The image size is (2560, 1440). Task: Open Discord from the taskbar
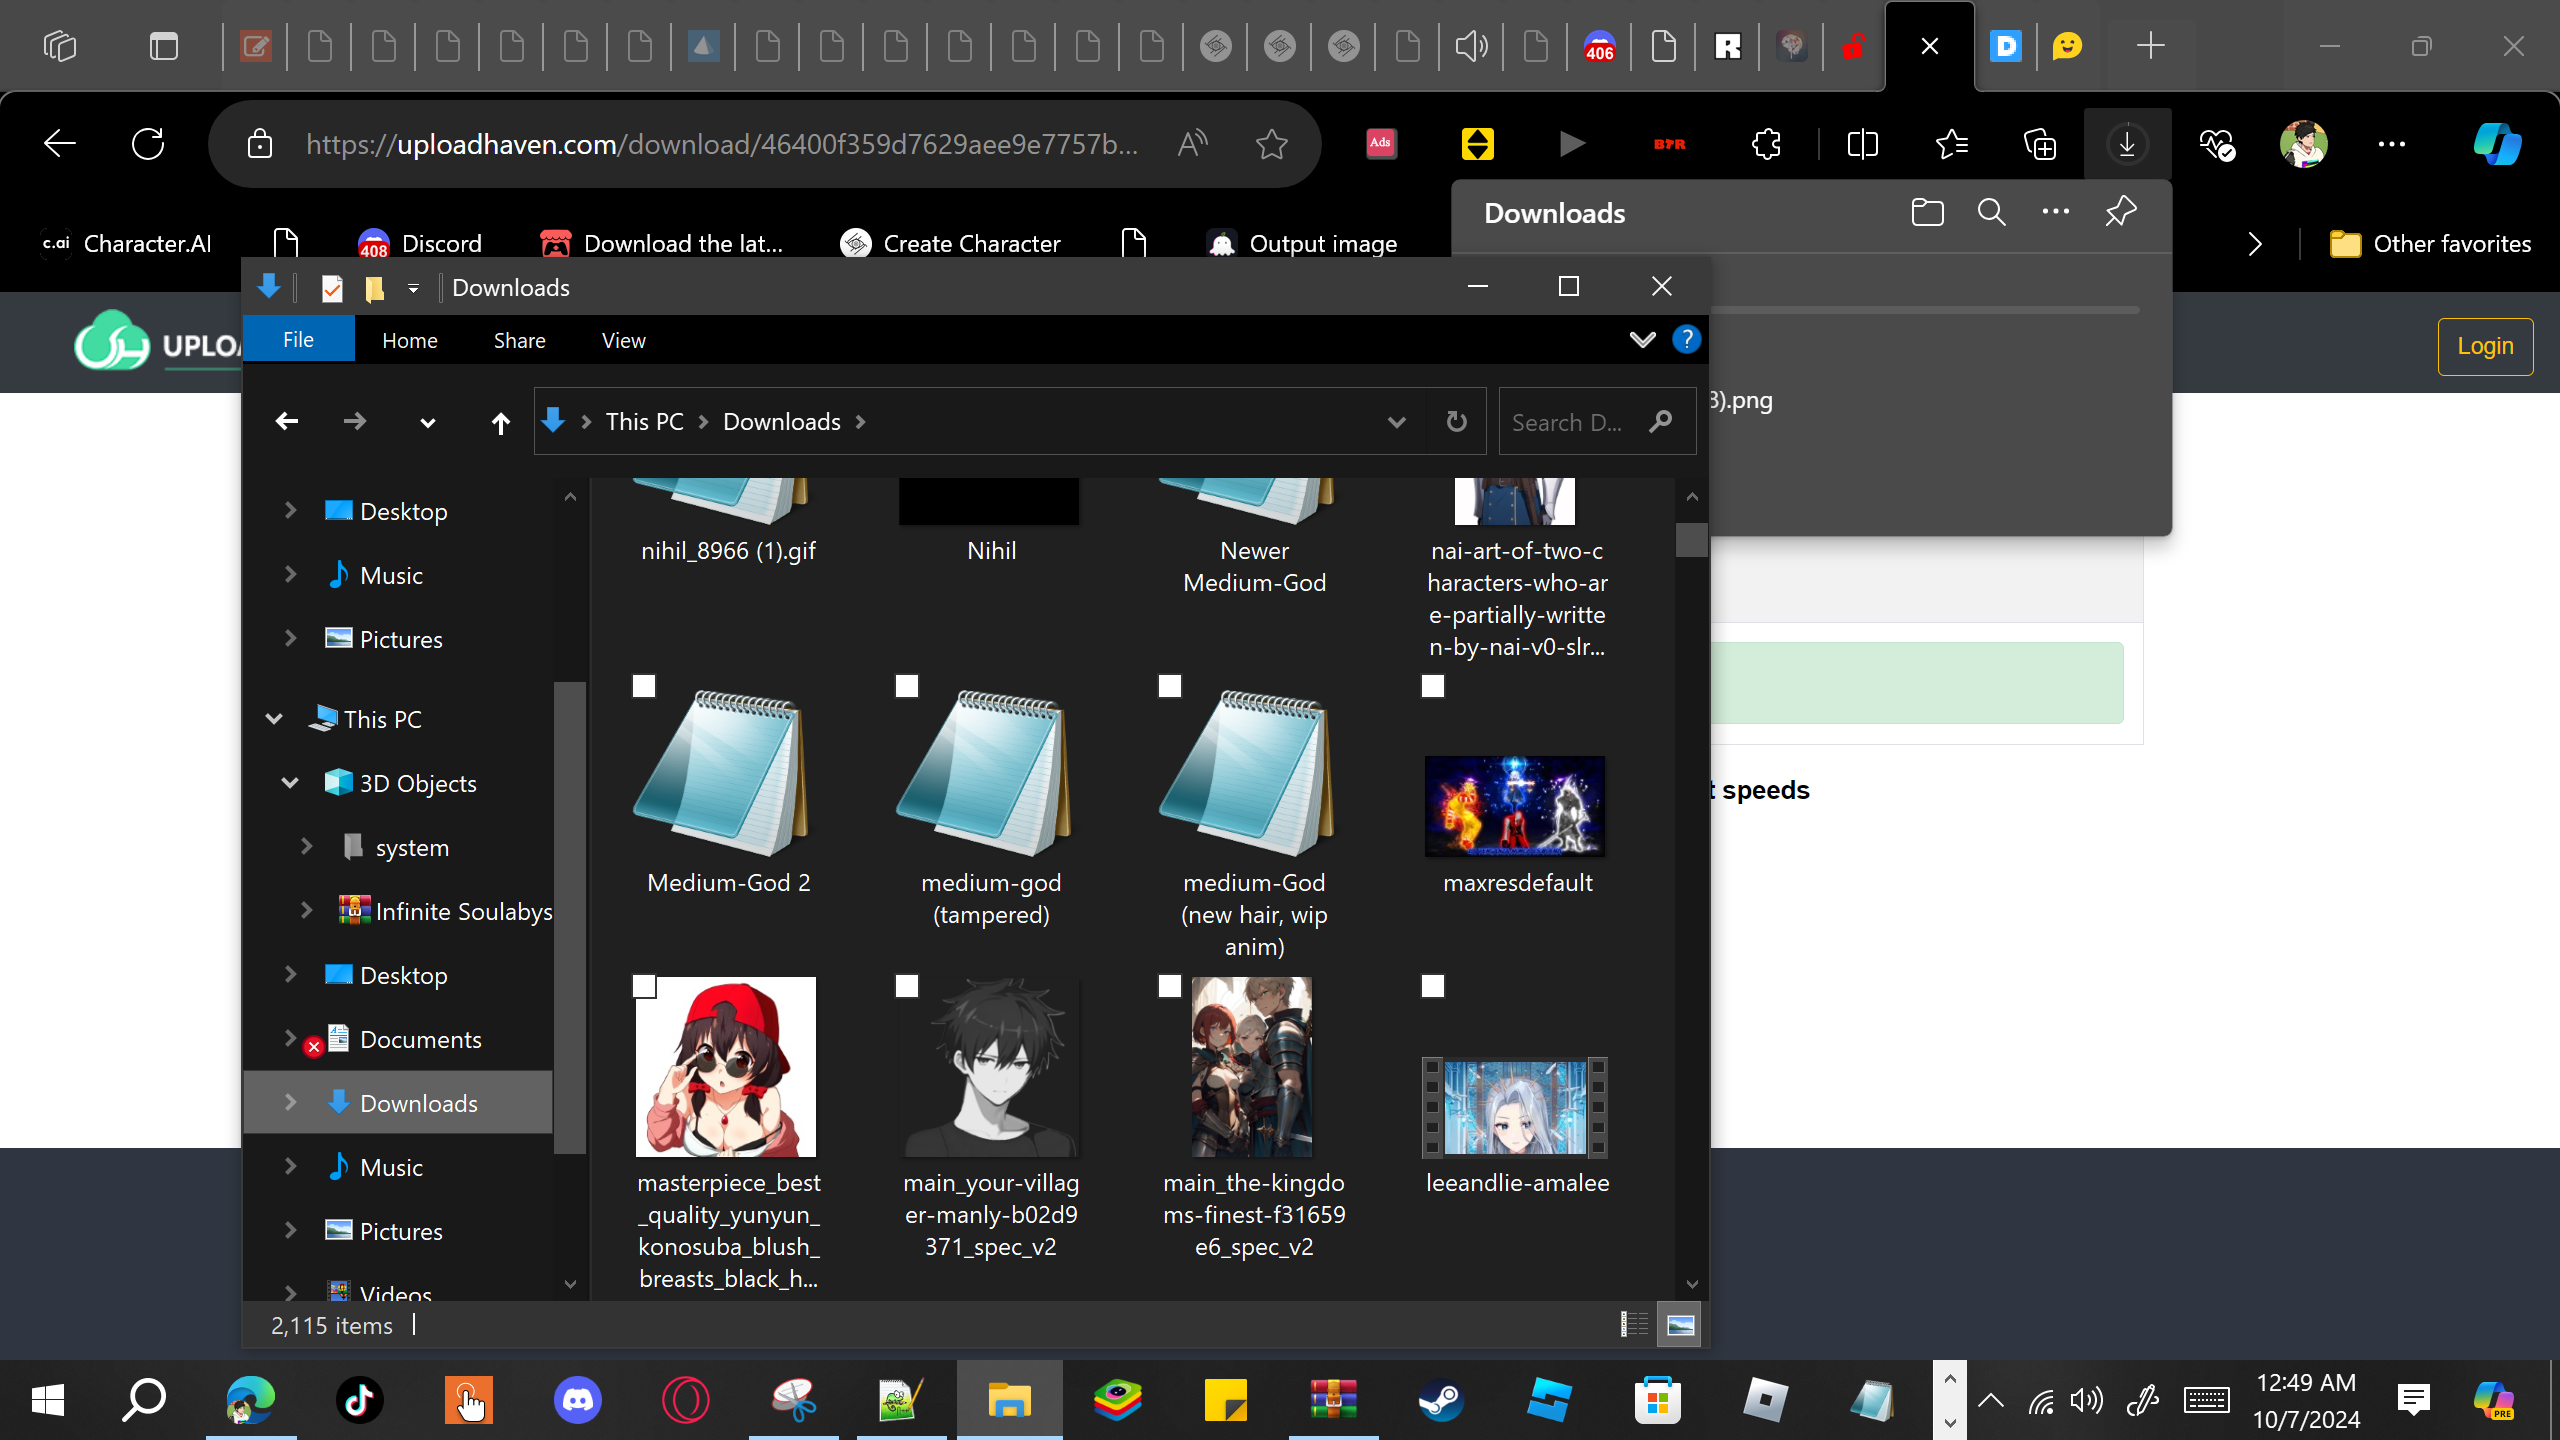[578, 1400]
